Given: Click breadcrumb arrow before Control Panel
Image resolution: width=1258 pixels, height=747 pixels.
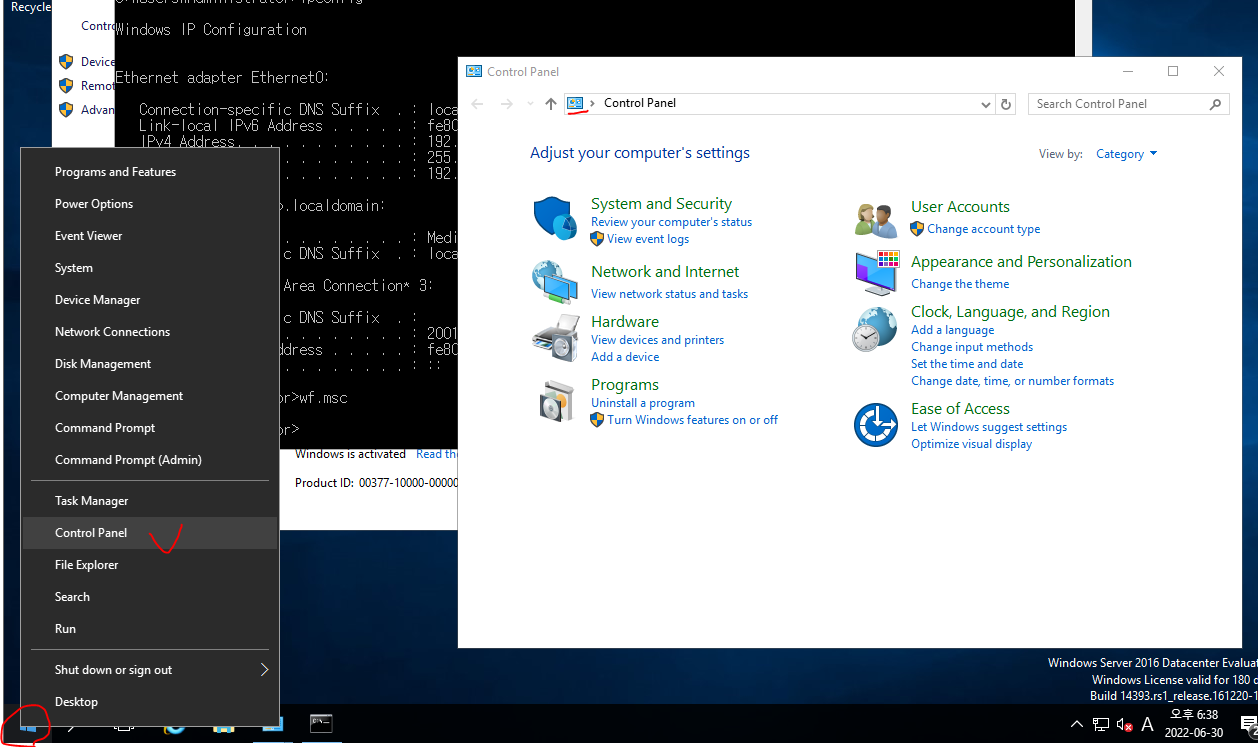Looking at the screenshot, I should point(592,103).
